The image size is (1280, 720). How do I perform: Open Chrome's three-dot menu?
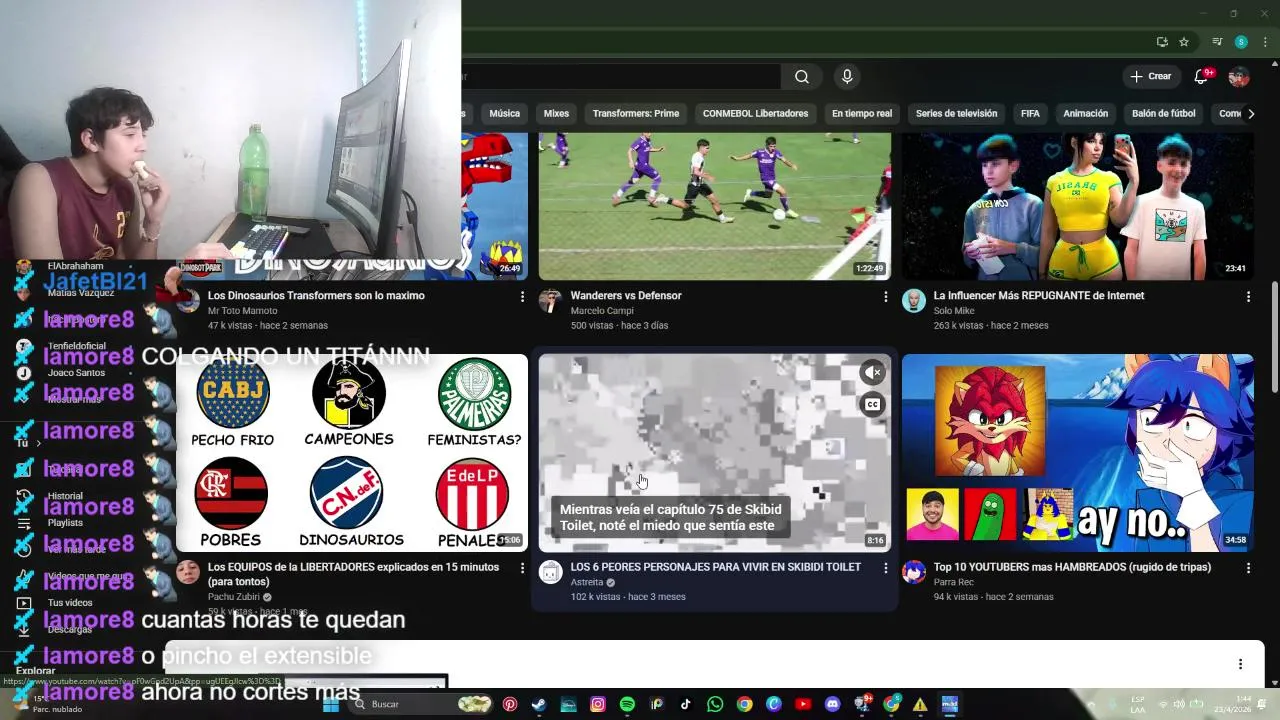(x=1265, y=42)
